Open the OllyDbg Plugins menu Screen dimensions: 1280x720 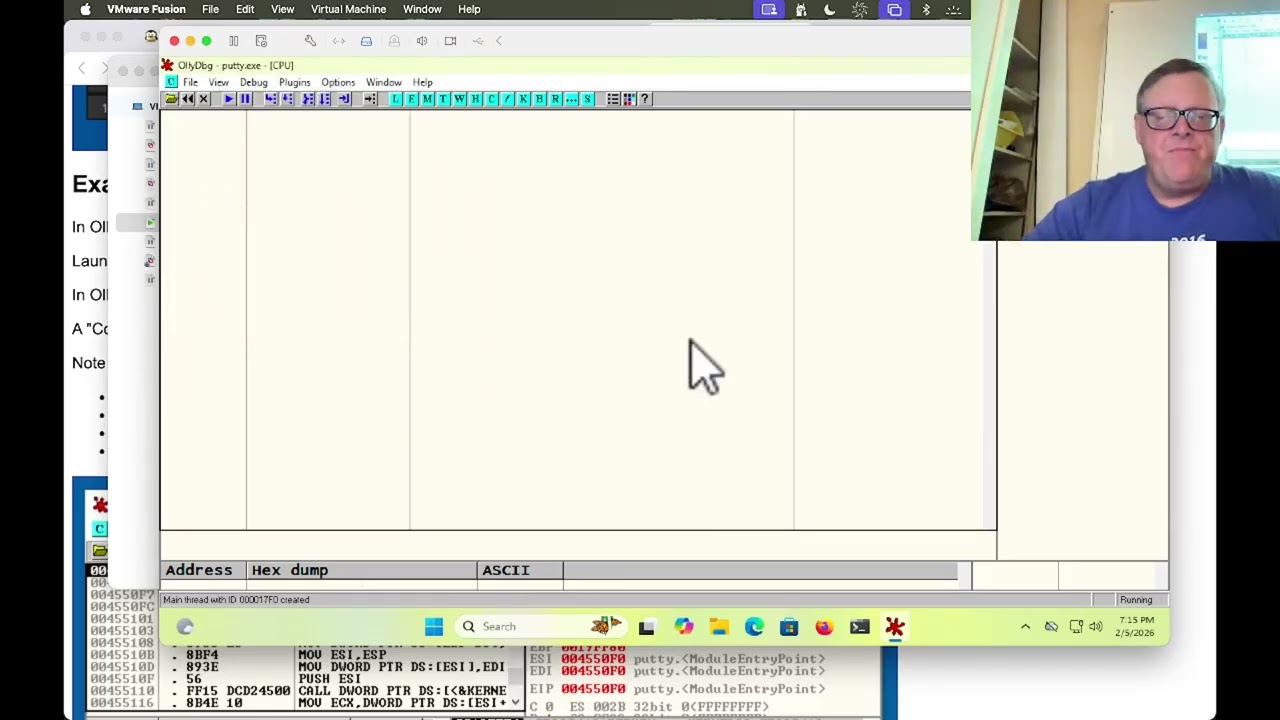click(x=294, y=82)
